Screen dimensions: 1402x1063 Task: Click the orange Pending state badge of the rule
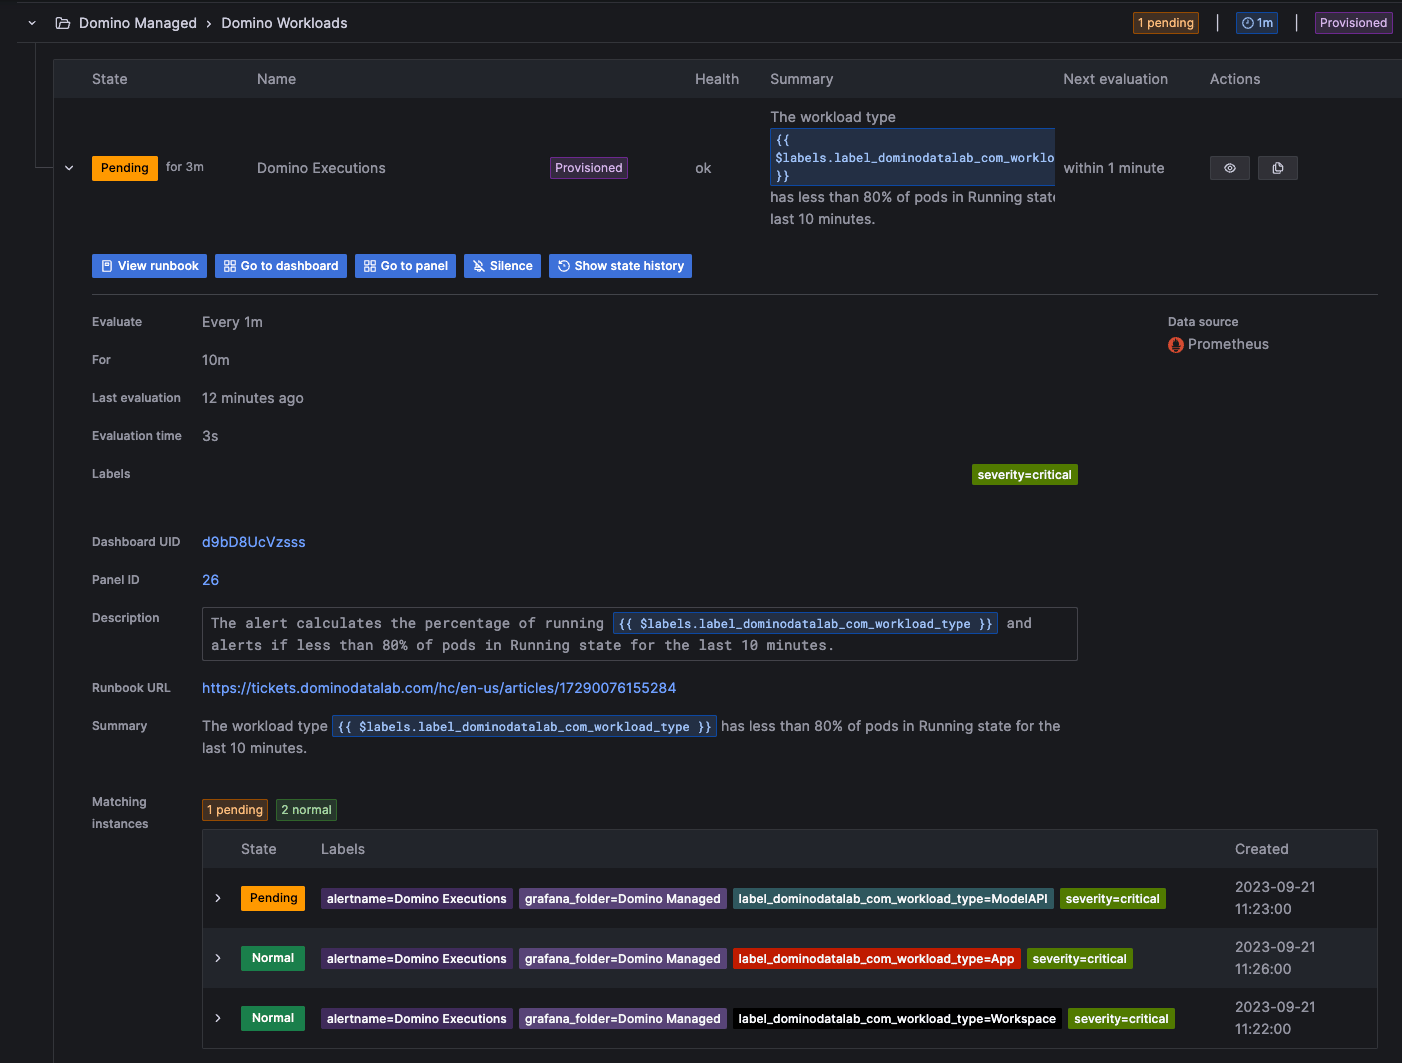125,168
